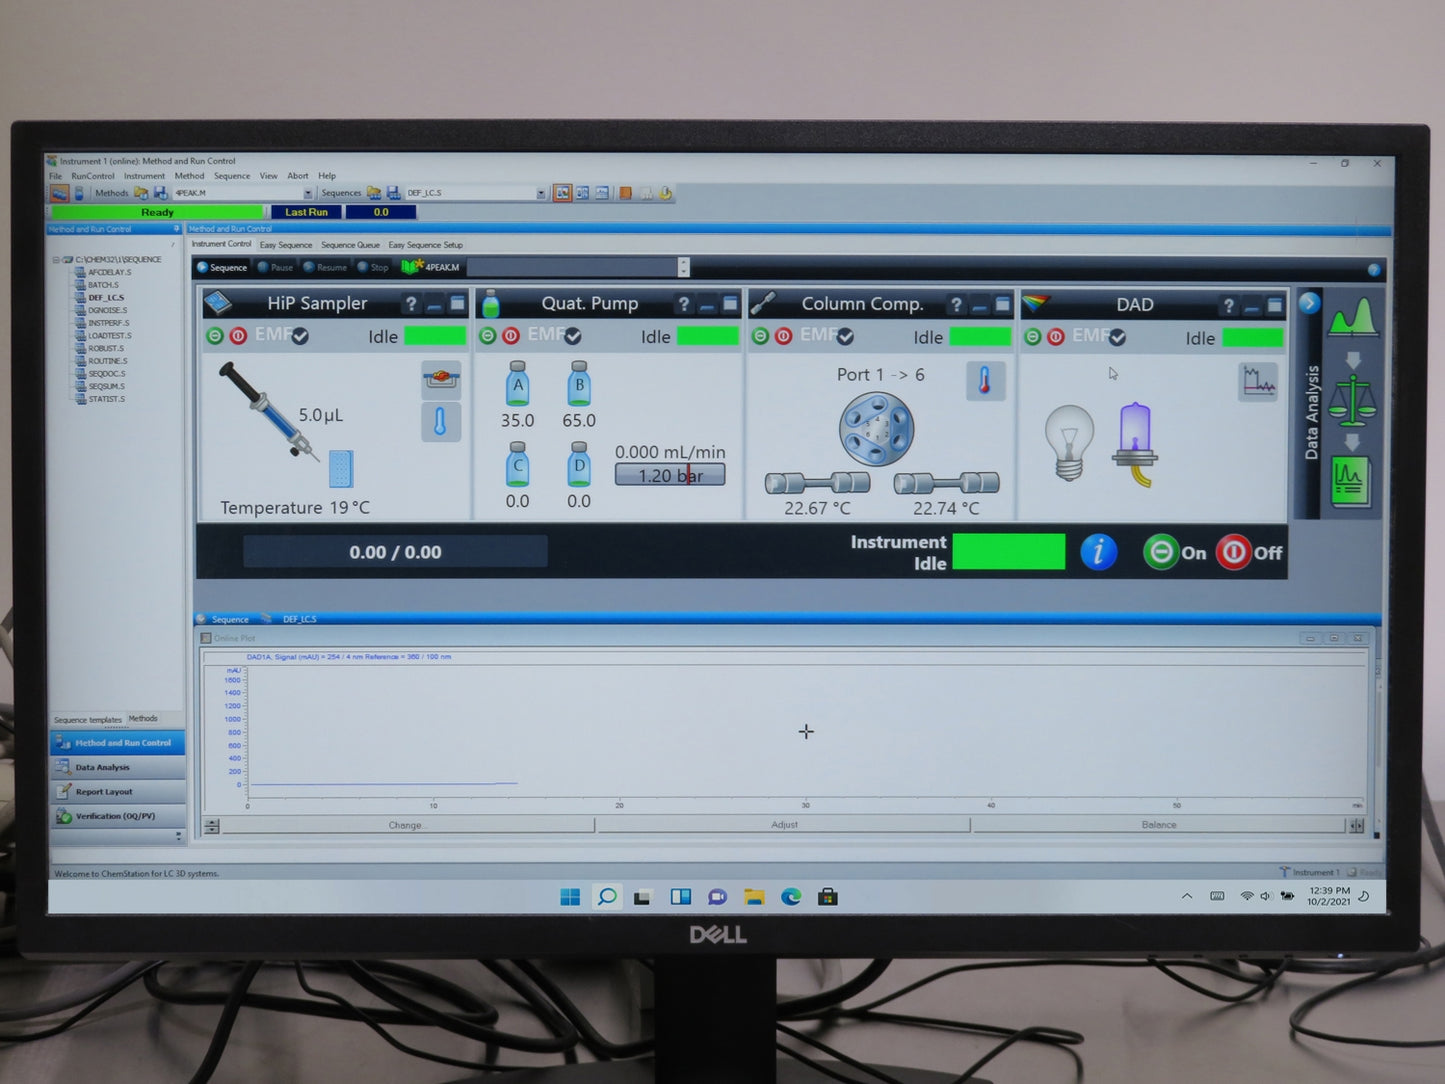Image resolution: width=1445 pixels, height=1084 pixels.
Task: Switch DAD on with green button
Action: tap(1032, 337)
